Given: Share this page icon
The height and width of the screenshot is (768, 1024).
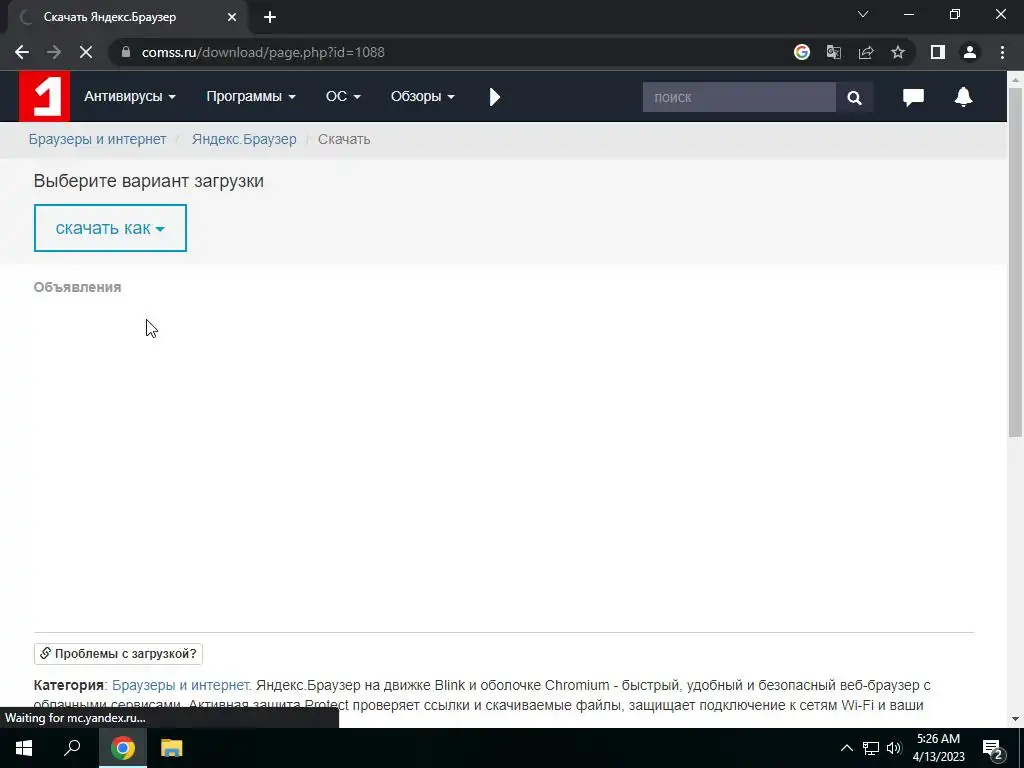Looking at the screenshot, I should click(x=866, y=52).
